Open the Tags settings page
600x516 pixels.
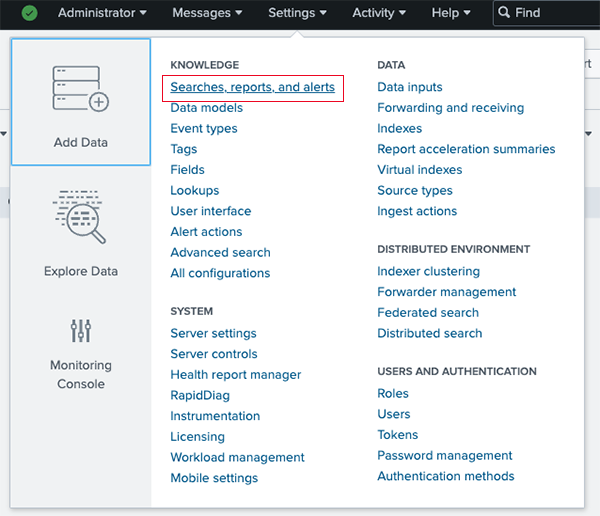point(184,149)
